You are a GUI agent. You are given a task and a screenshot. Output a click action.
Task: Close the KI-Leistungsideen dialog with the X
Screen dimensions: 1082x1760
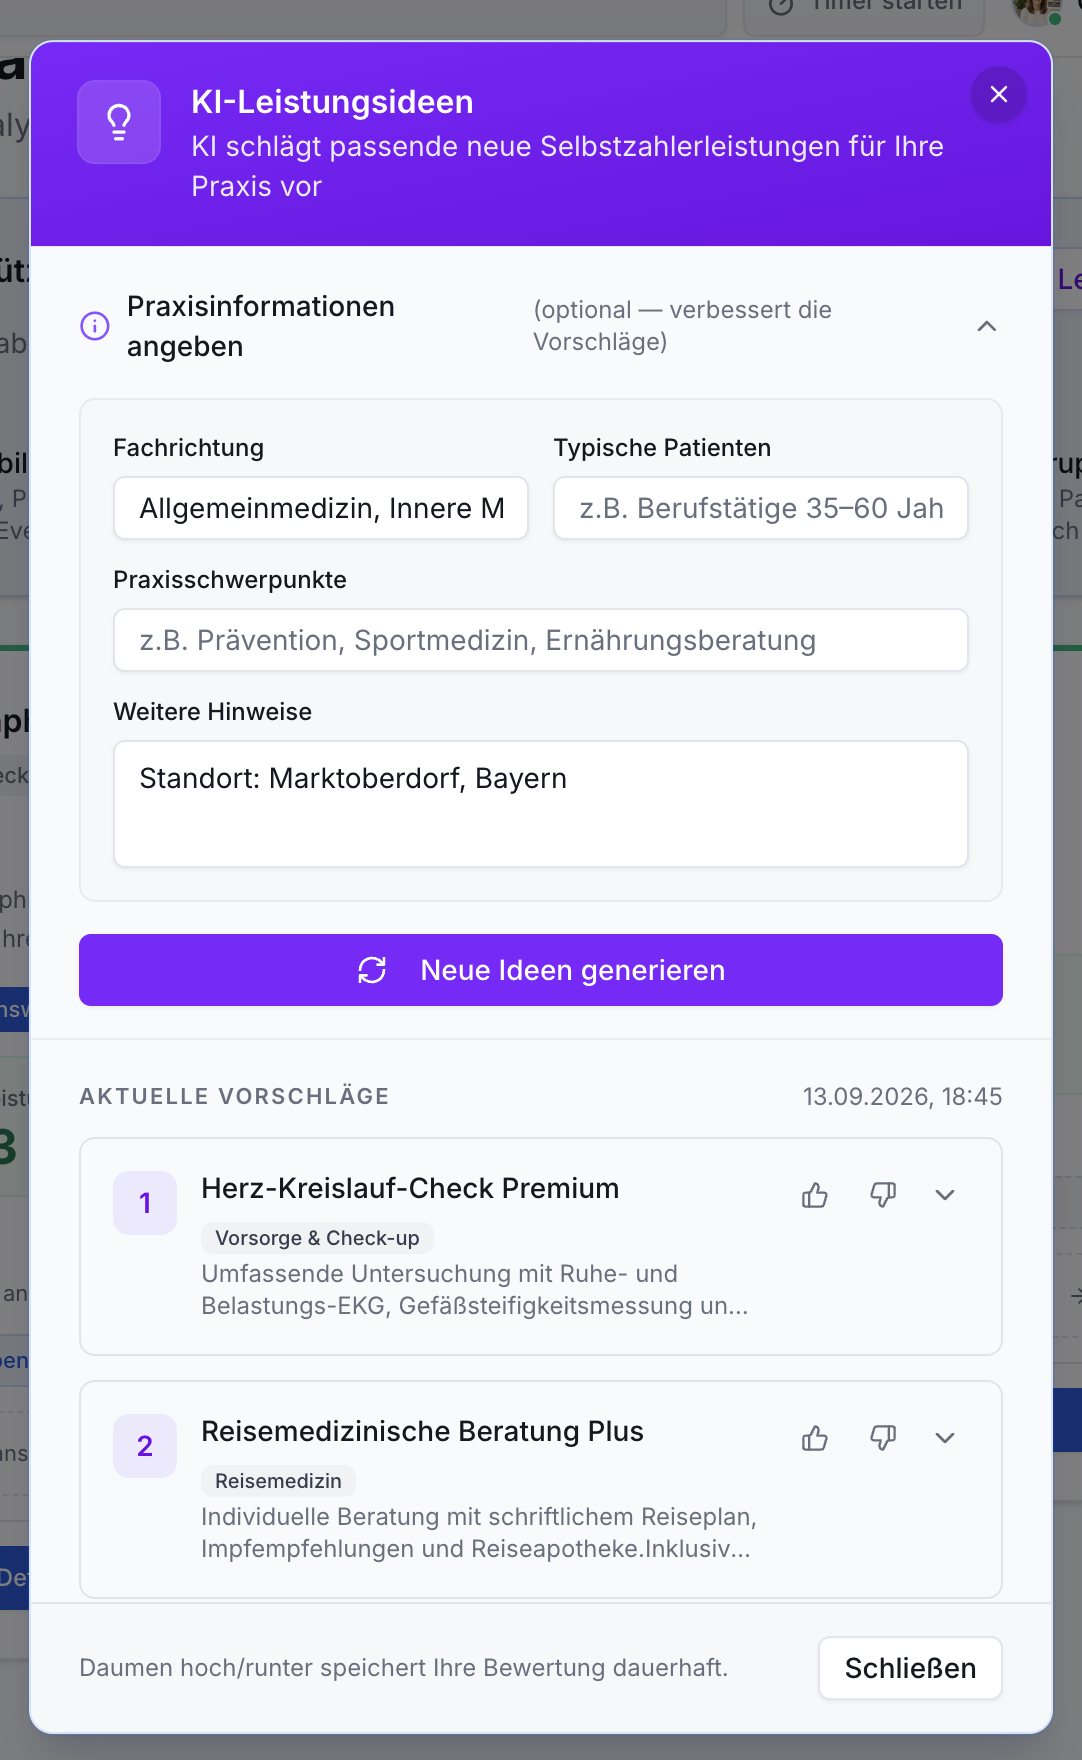(x=998, y=95)
